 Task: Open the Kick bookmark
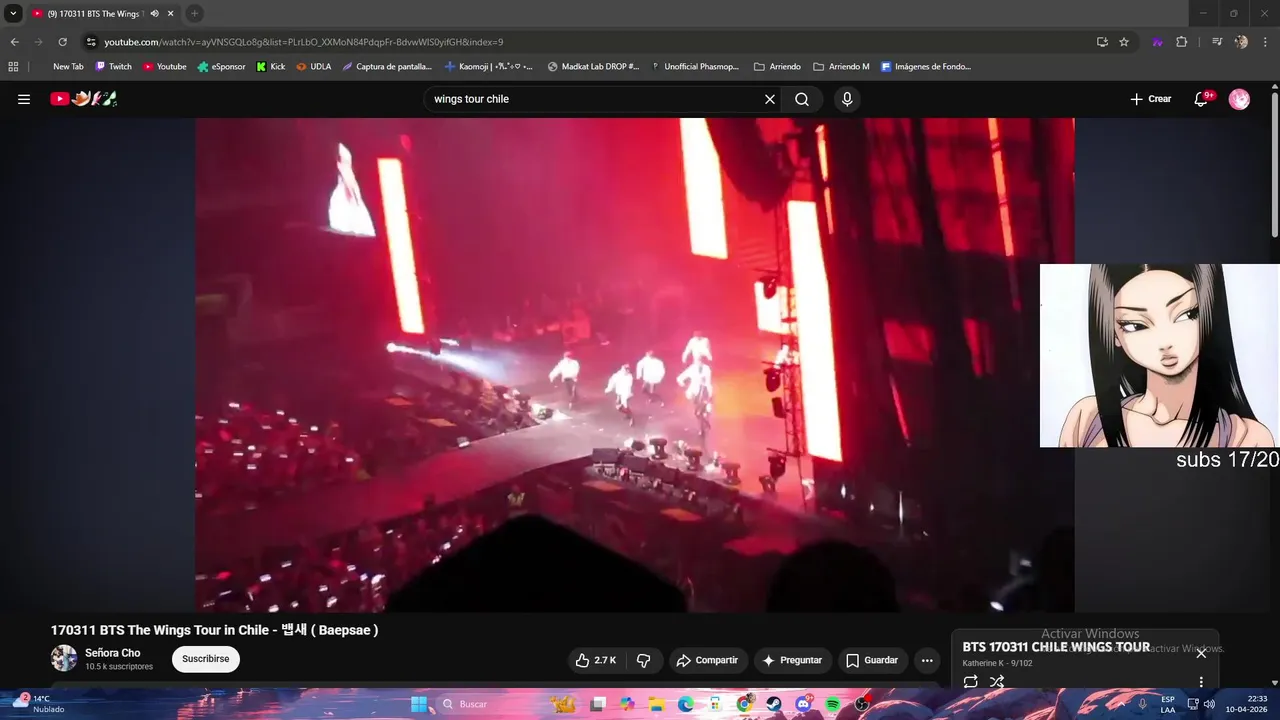point(271,67)
